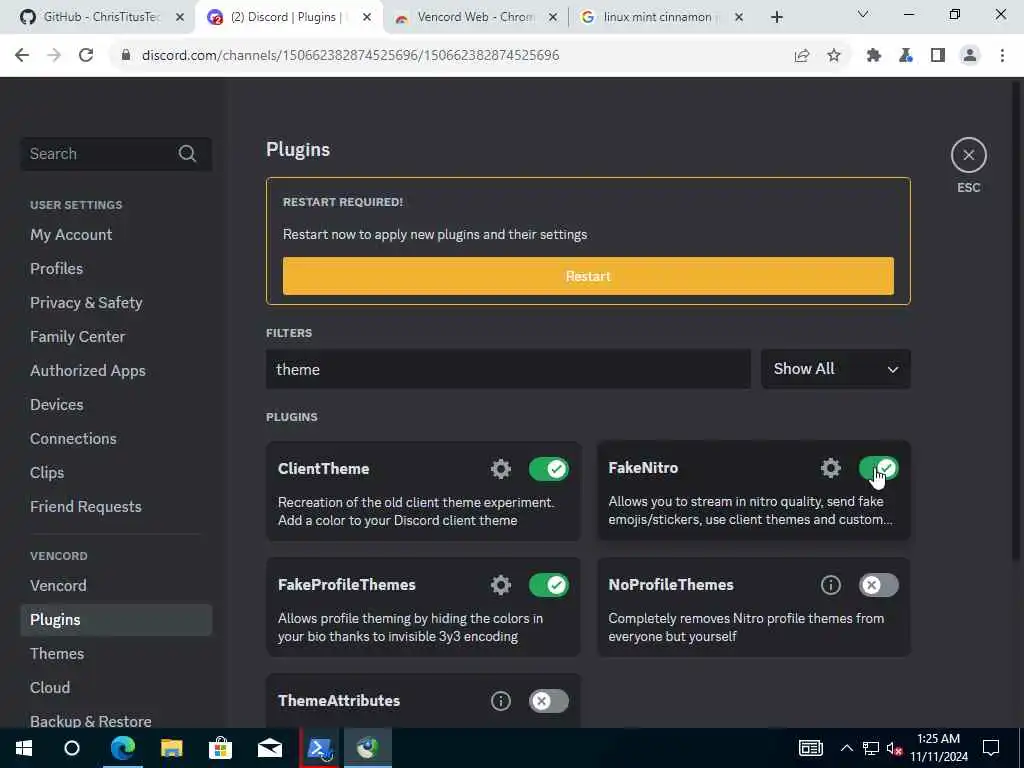Open PowerShell from taskbar
The image size is (1024, 768).
319,748
